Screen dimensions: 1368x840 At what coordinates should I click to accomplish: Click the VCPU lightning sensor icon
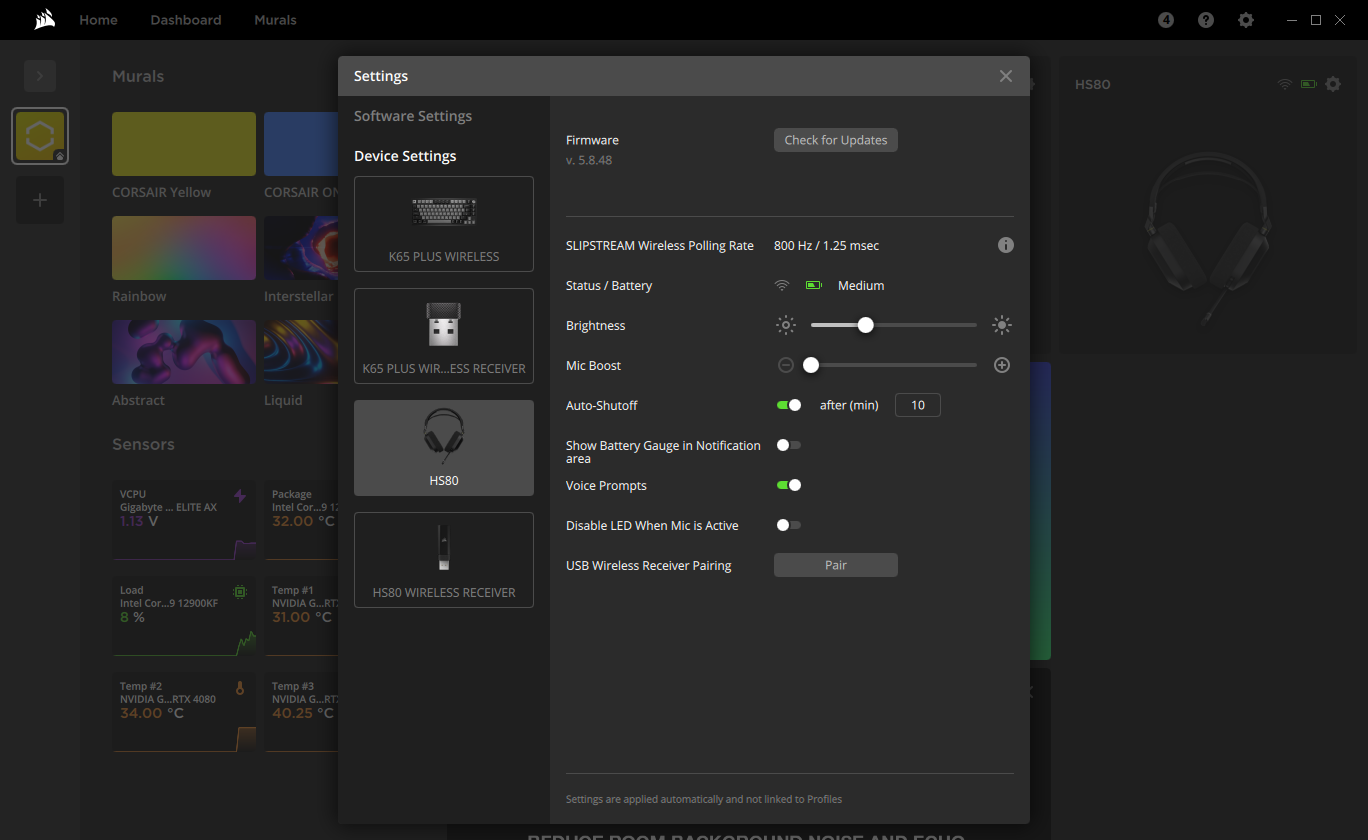(x=240, y=496)
